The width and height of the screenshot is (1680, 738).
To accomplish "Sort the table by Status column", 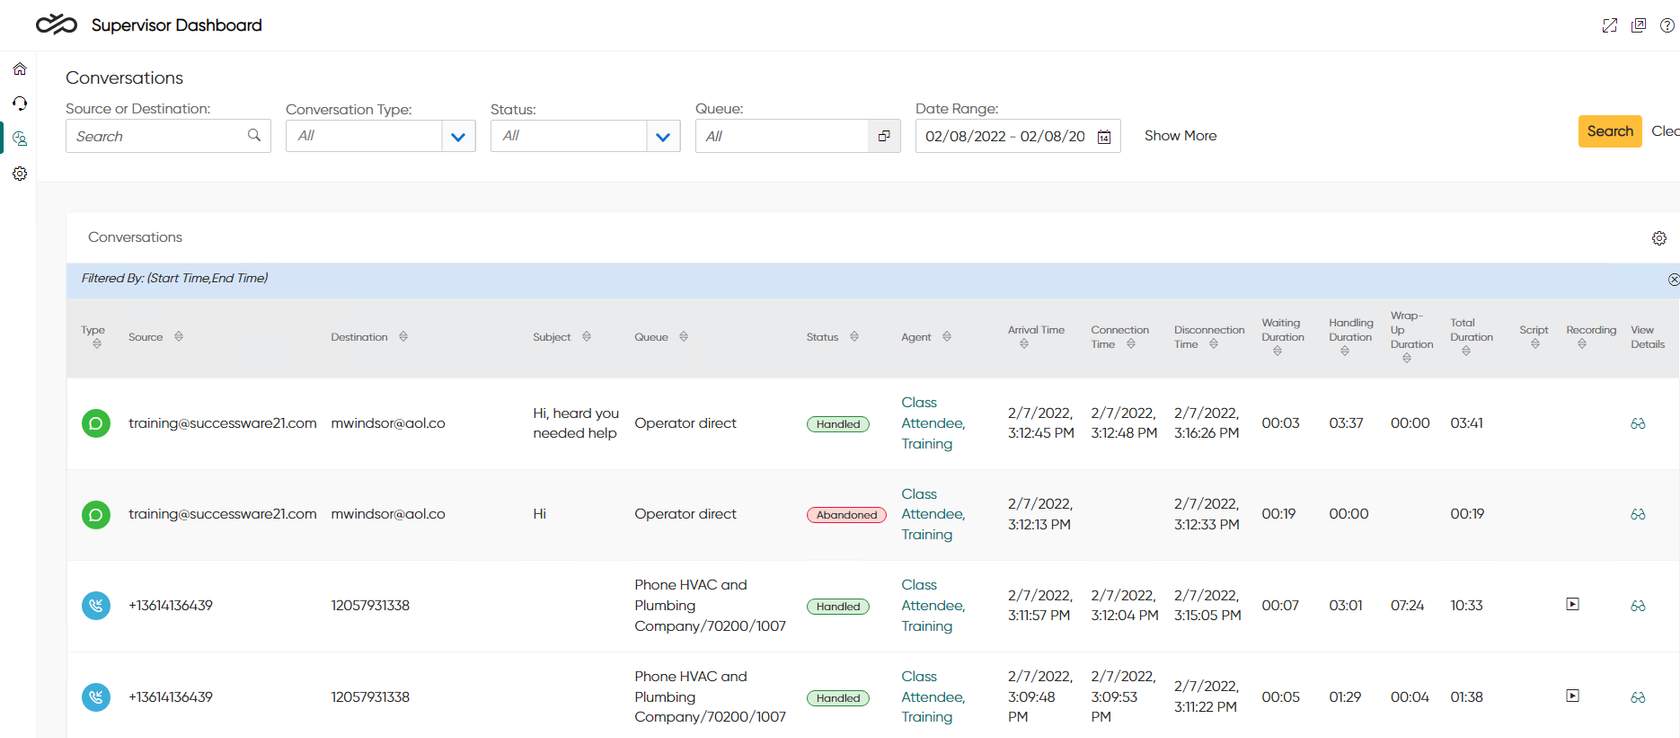I will point(854,337).
